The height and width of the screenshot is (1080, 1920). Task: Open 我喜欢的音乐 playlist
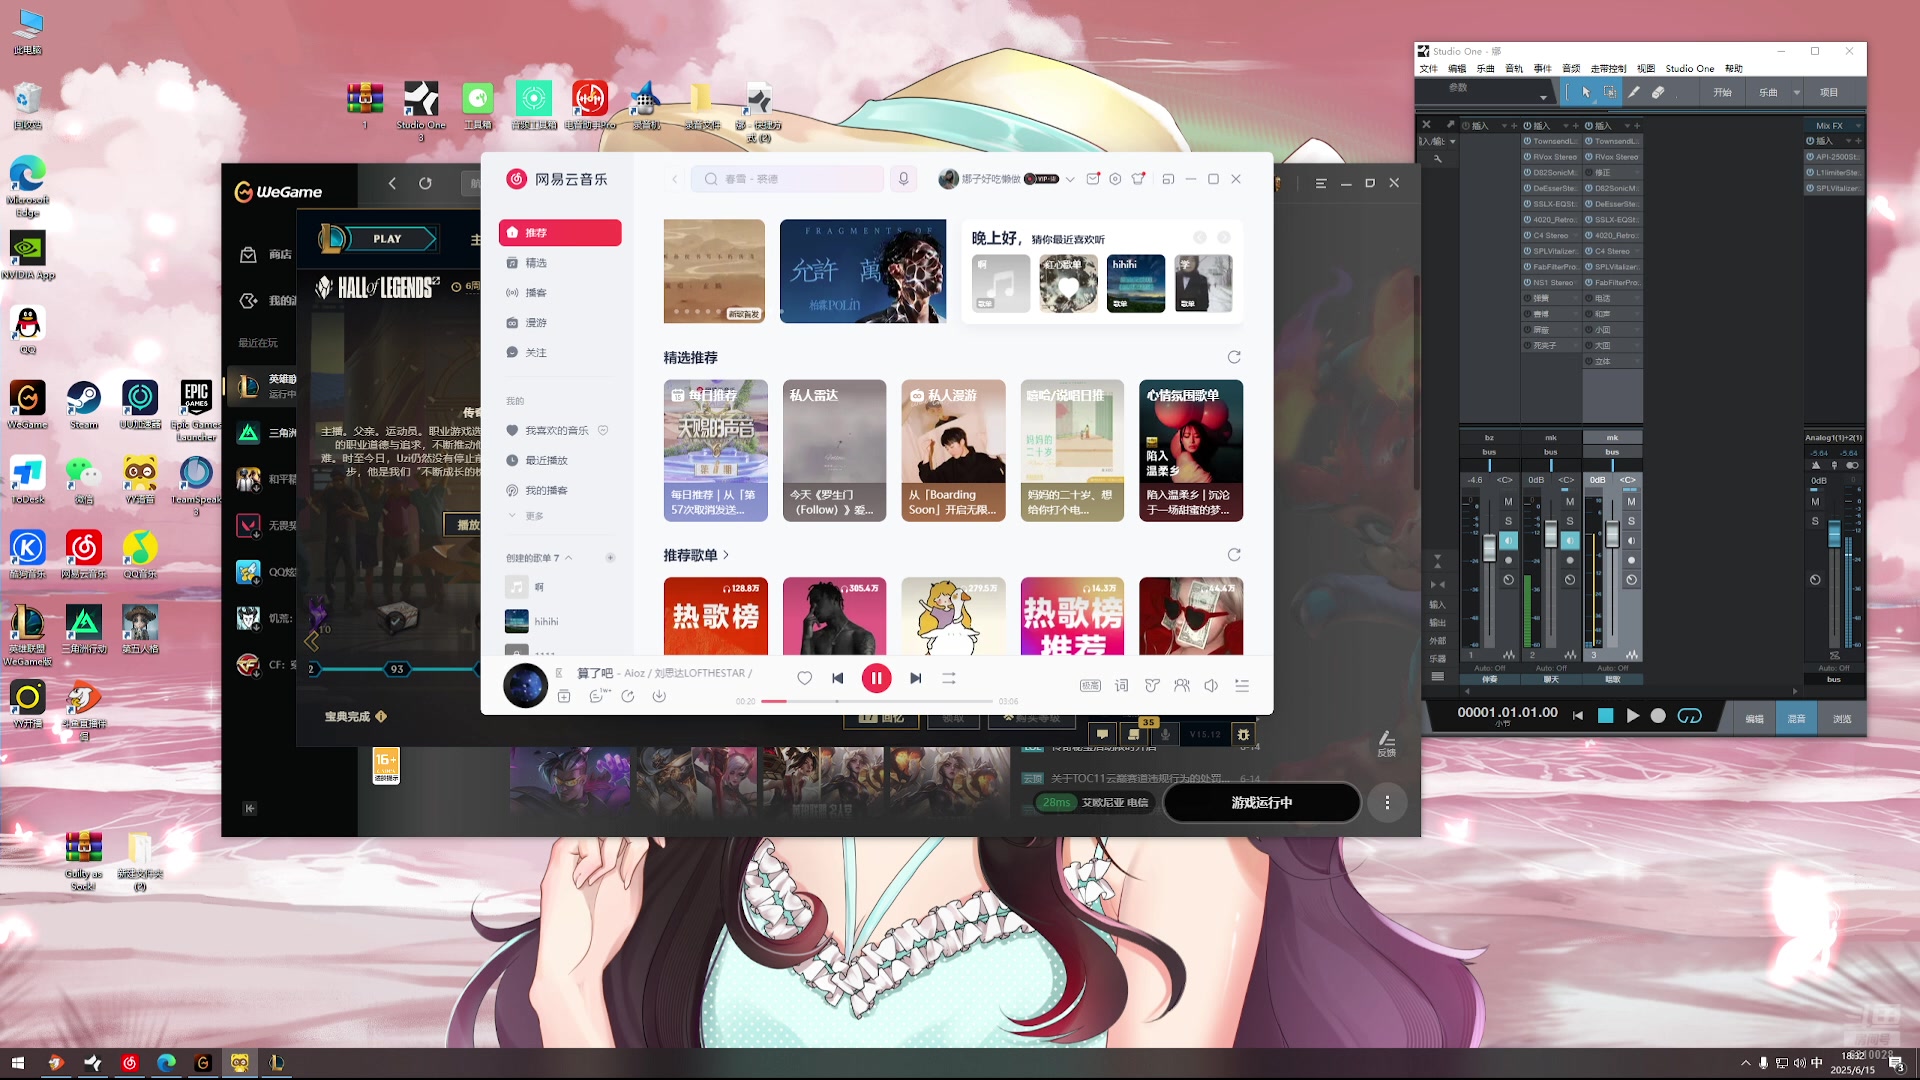(556, 431)
